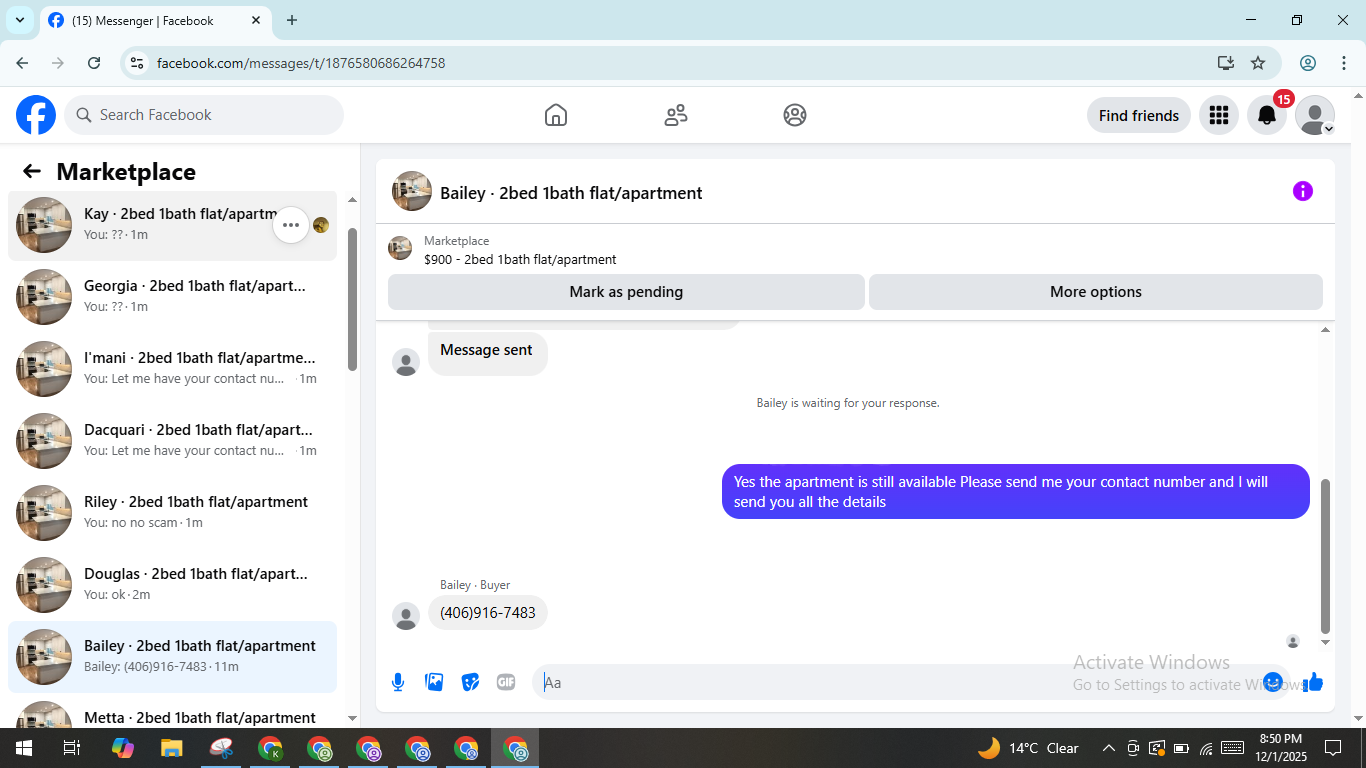1366x768 pixels.
Task: Open Douglas's conversation
Action: pos(172,585)
